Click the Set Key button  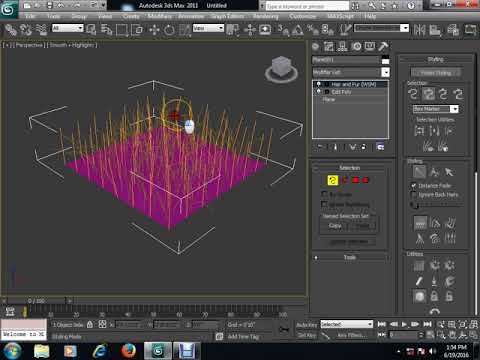point(307,335)
